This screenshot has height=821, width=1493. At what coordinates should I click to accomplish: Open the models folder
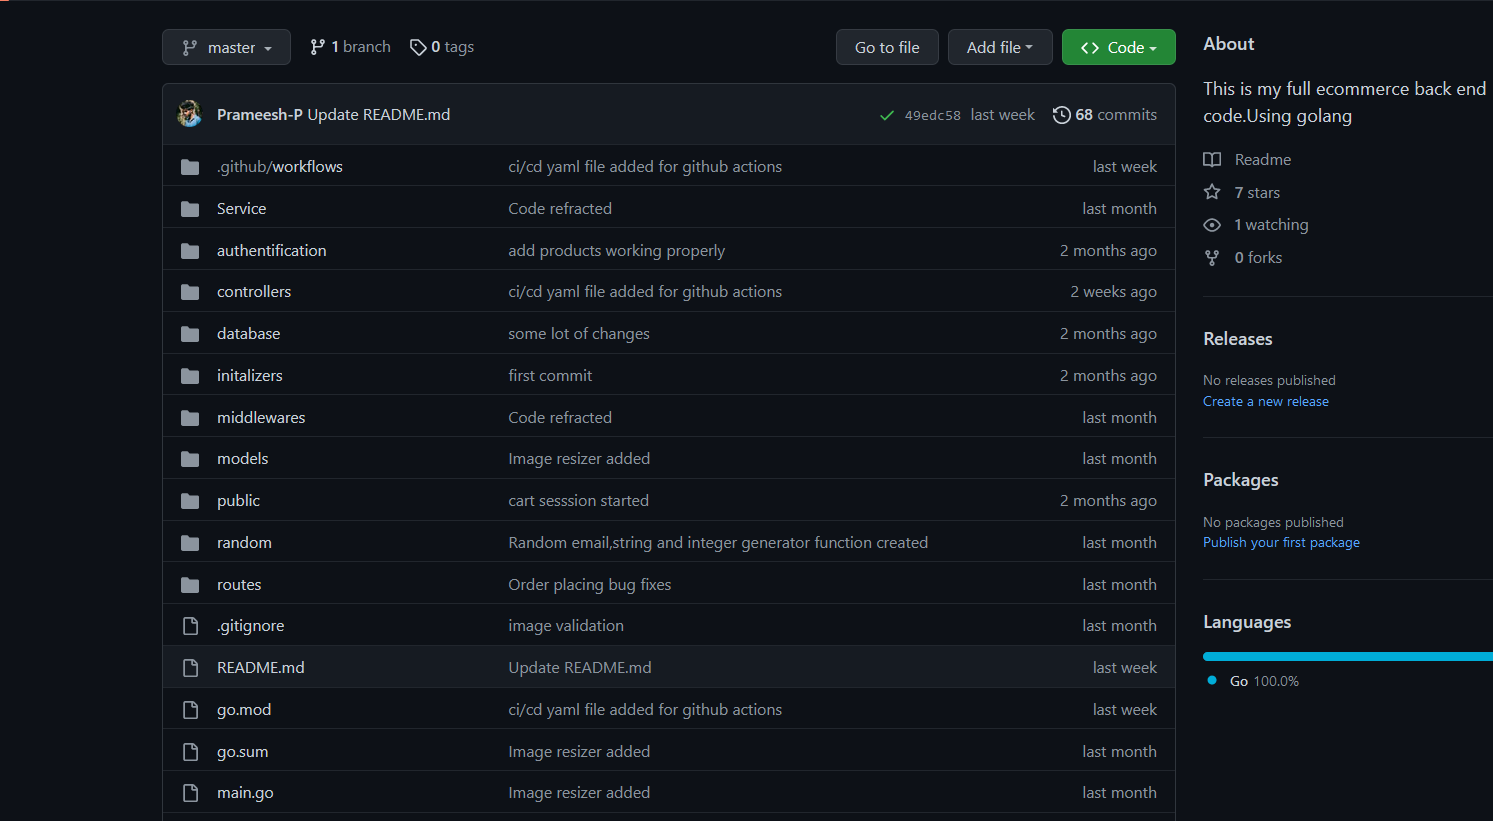coord(243,459)
